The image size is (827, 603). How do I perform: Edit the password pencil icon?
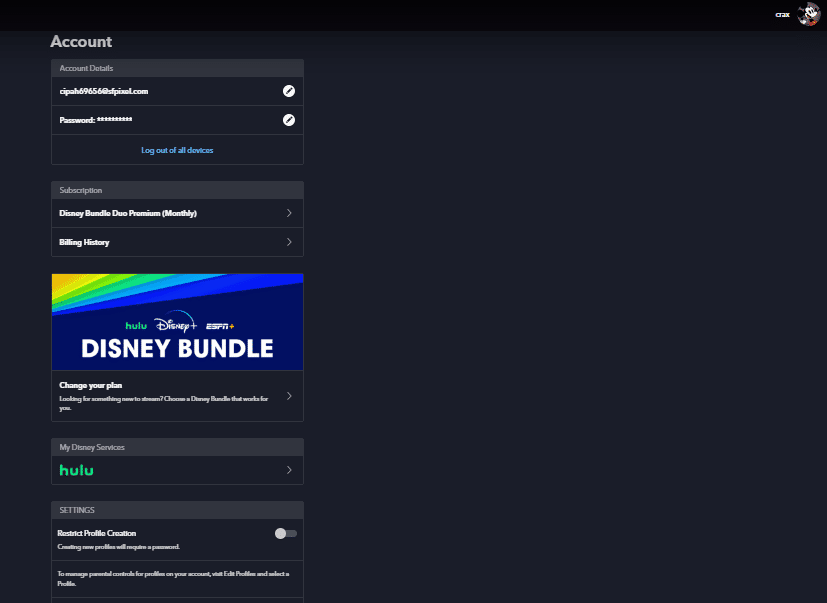(289, 120)
